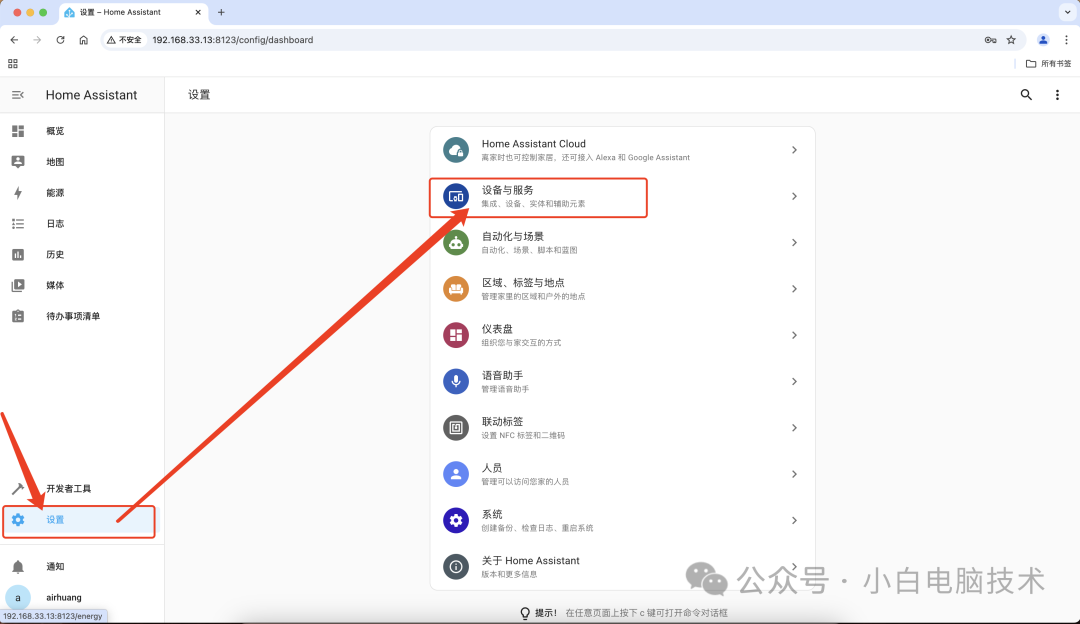Open the 关于 Home Assistant title
The width and height of the screenshot is (1080, 624).
coord(530,561)
